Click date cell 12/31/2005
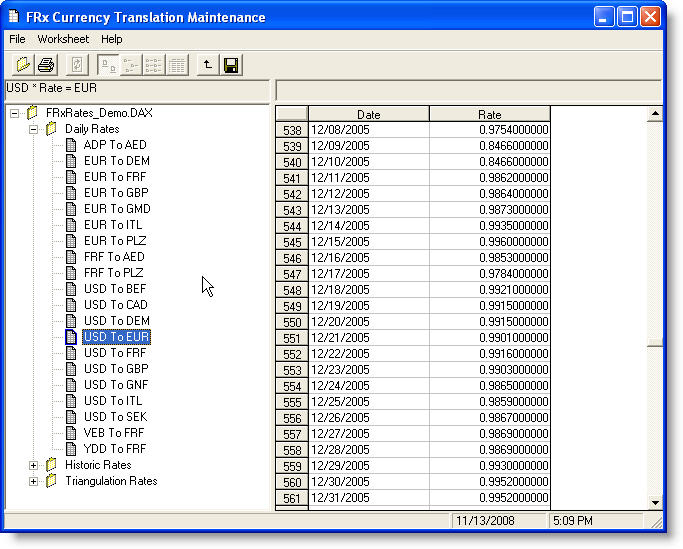 click(369, 498)
